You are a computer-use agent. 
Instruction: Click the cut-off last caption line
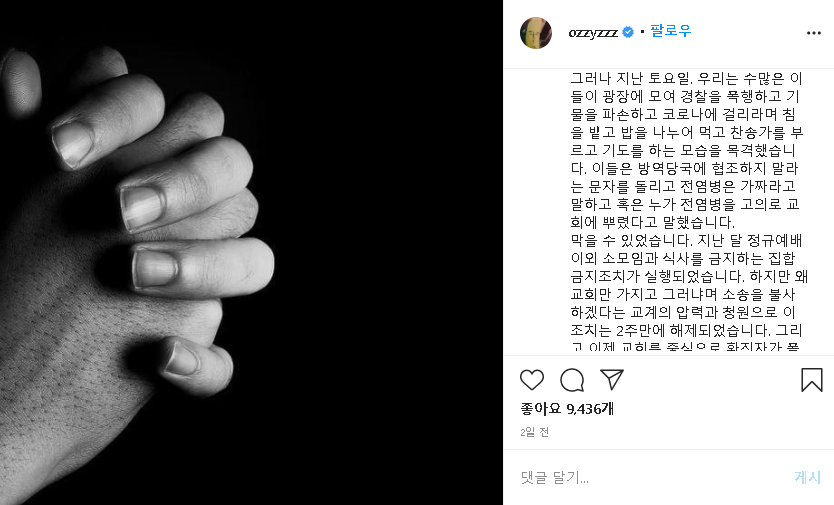(x=685, y=346)
